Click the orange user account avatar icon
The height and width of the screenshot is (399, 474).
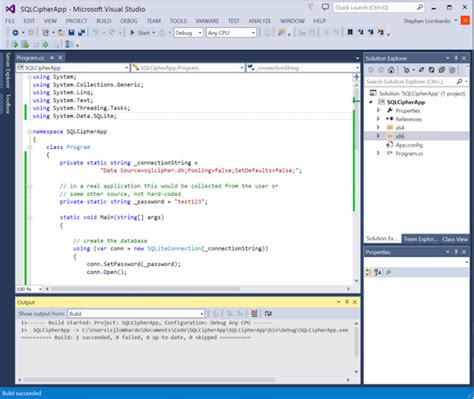click(465, 21)
